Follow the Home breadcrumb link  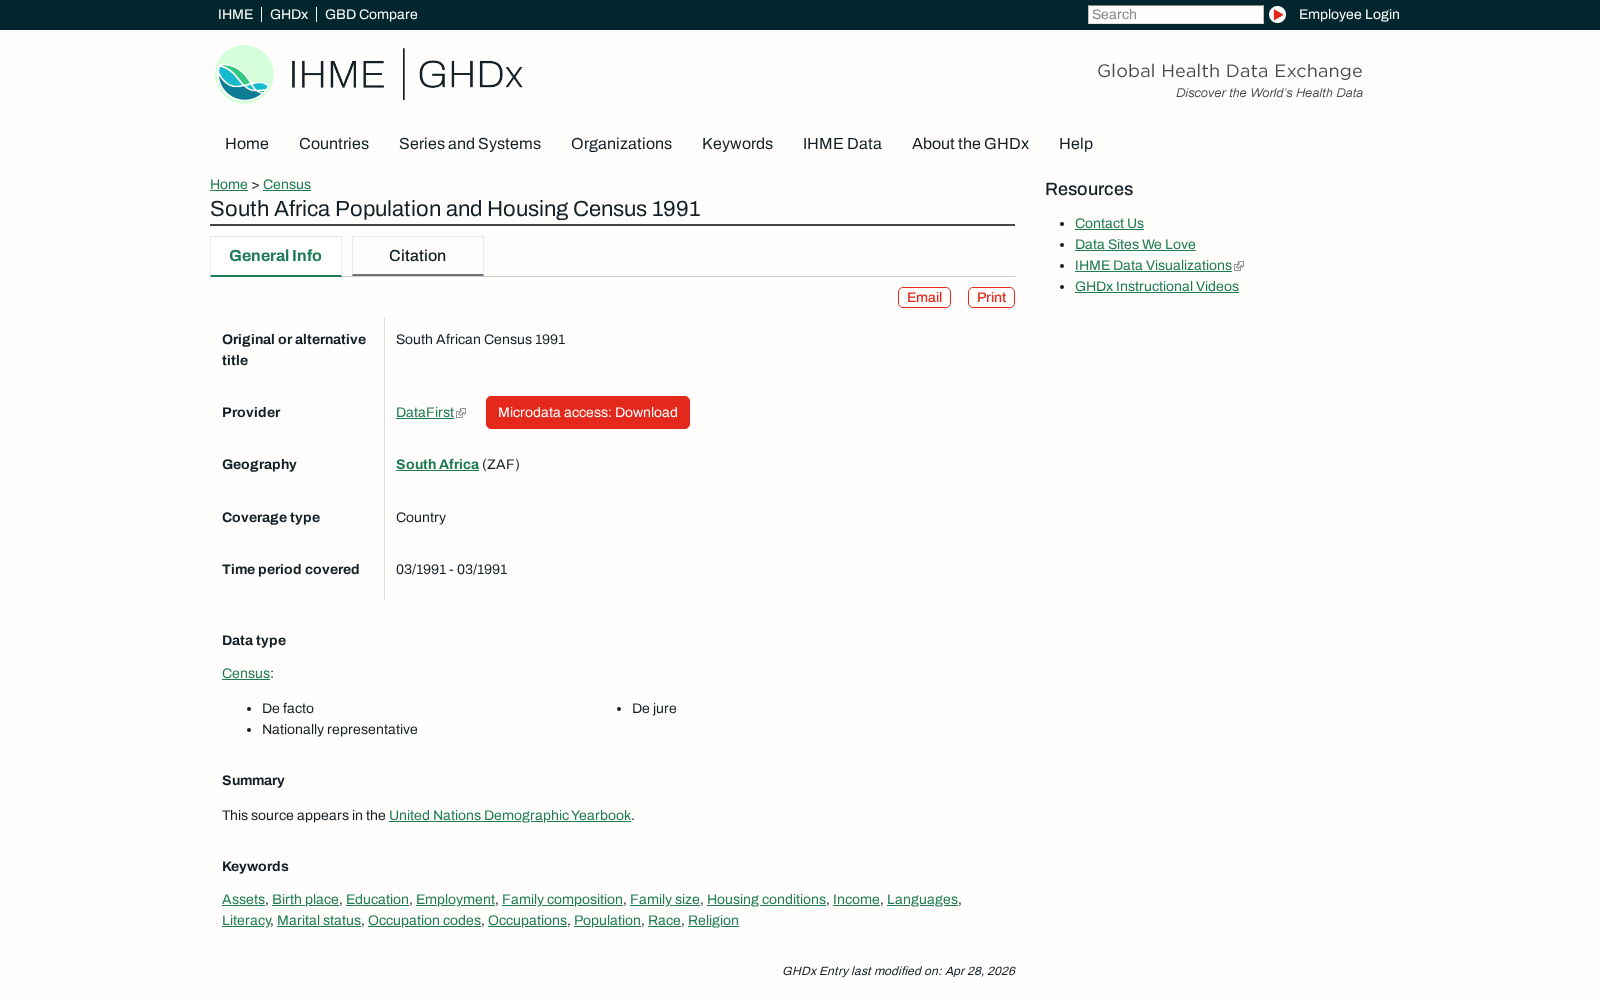229,184
